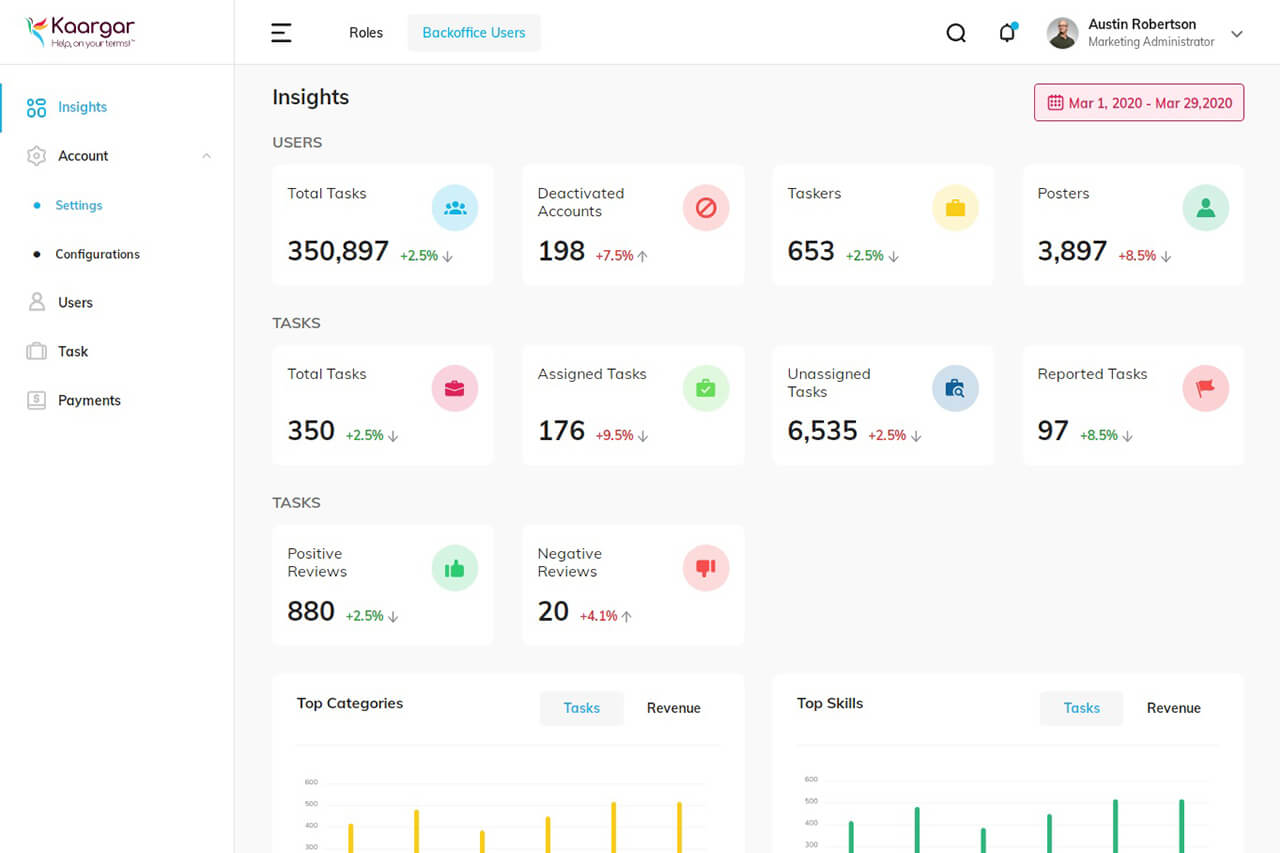Click Austin Robertson's profile avatar
The height and width of the screenshot is (853, 1280).
click(1062, 33)
